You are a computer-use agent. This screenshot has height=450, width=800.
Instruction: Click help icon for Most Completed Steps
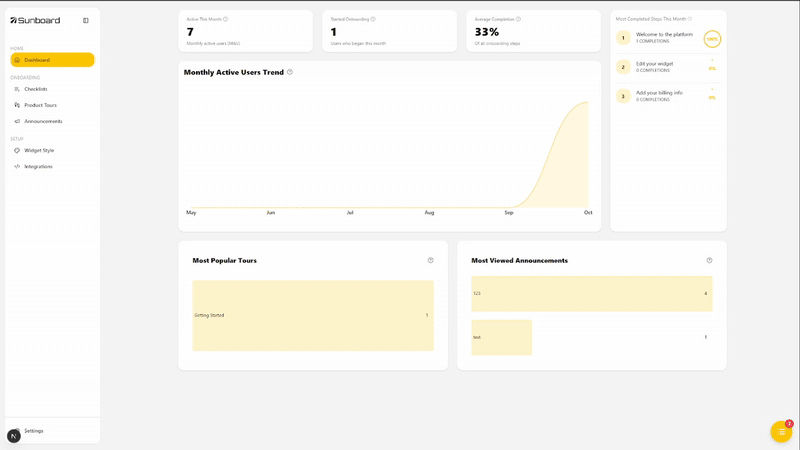689,19
